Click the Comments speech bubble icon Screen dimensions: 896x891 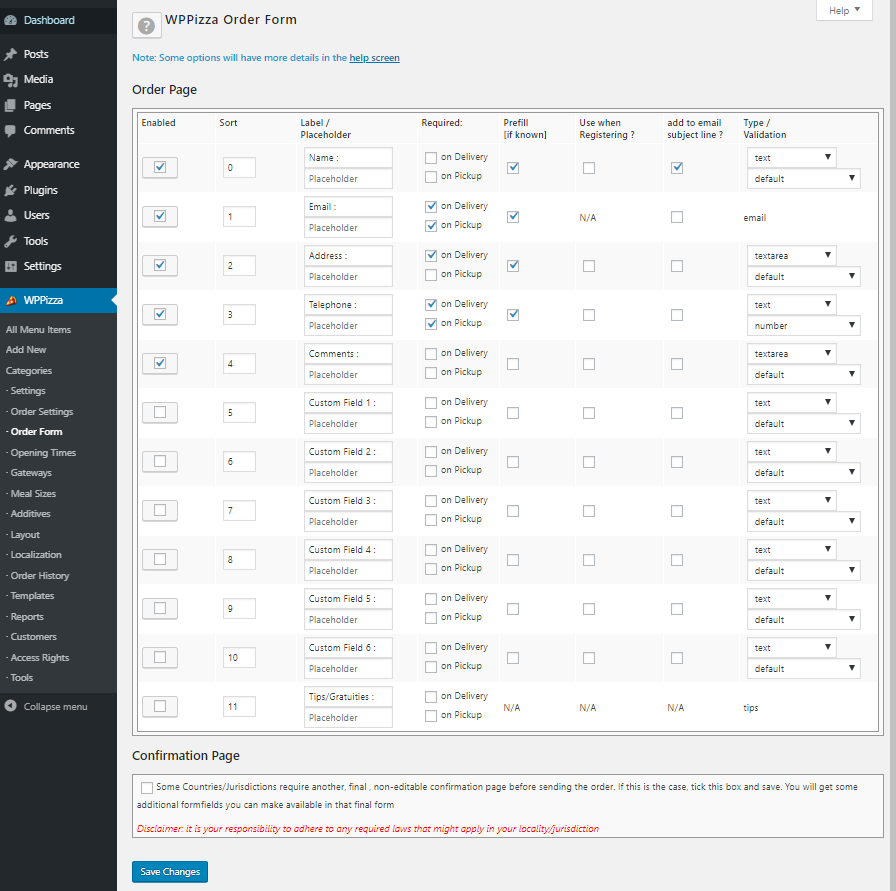click(x=11, y=131)
